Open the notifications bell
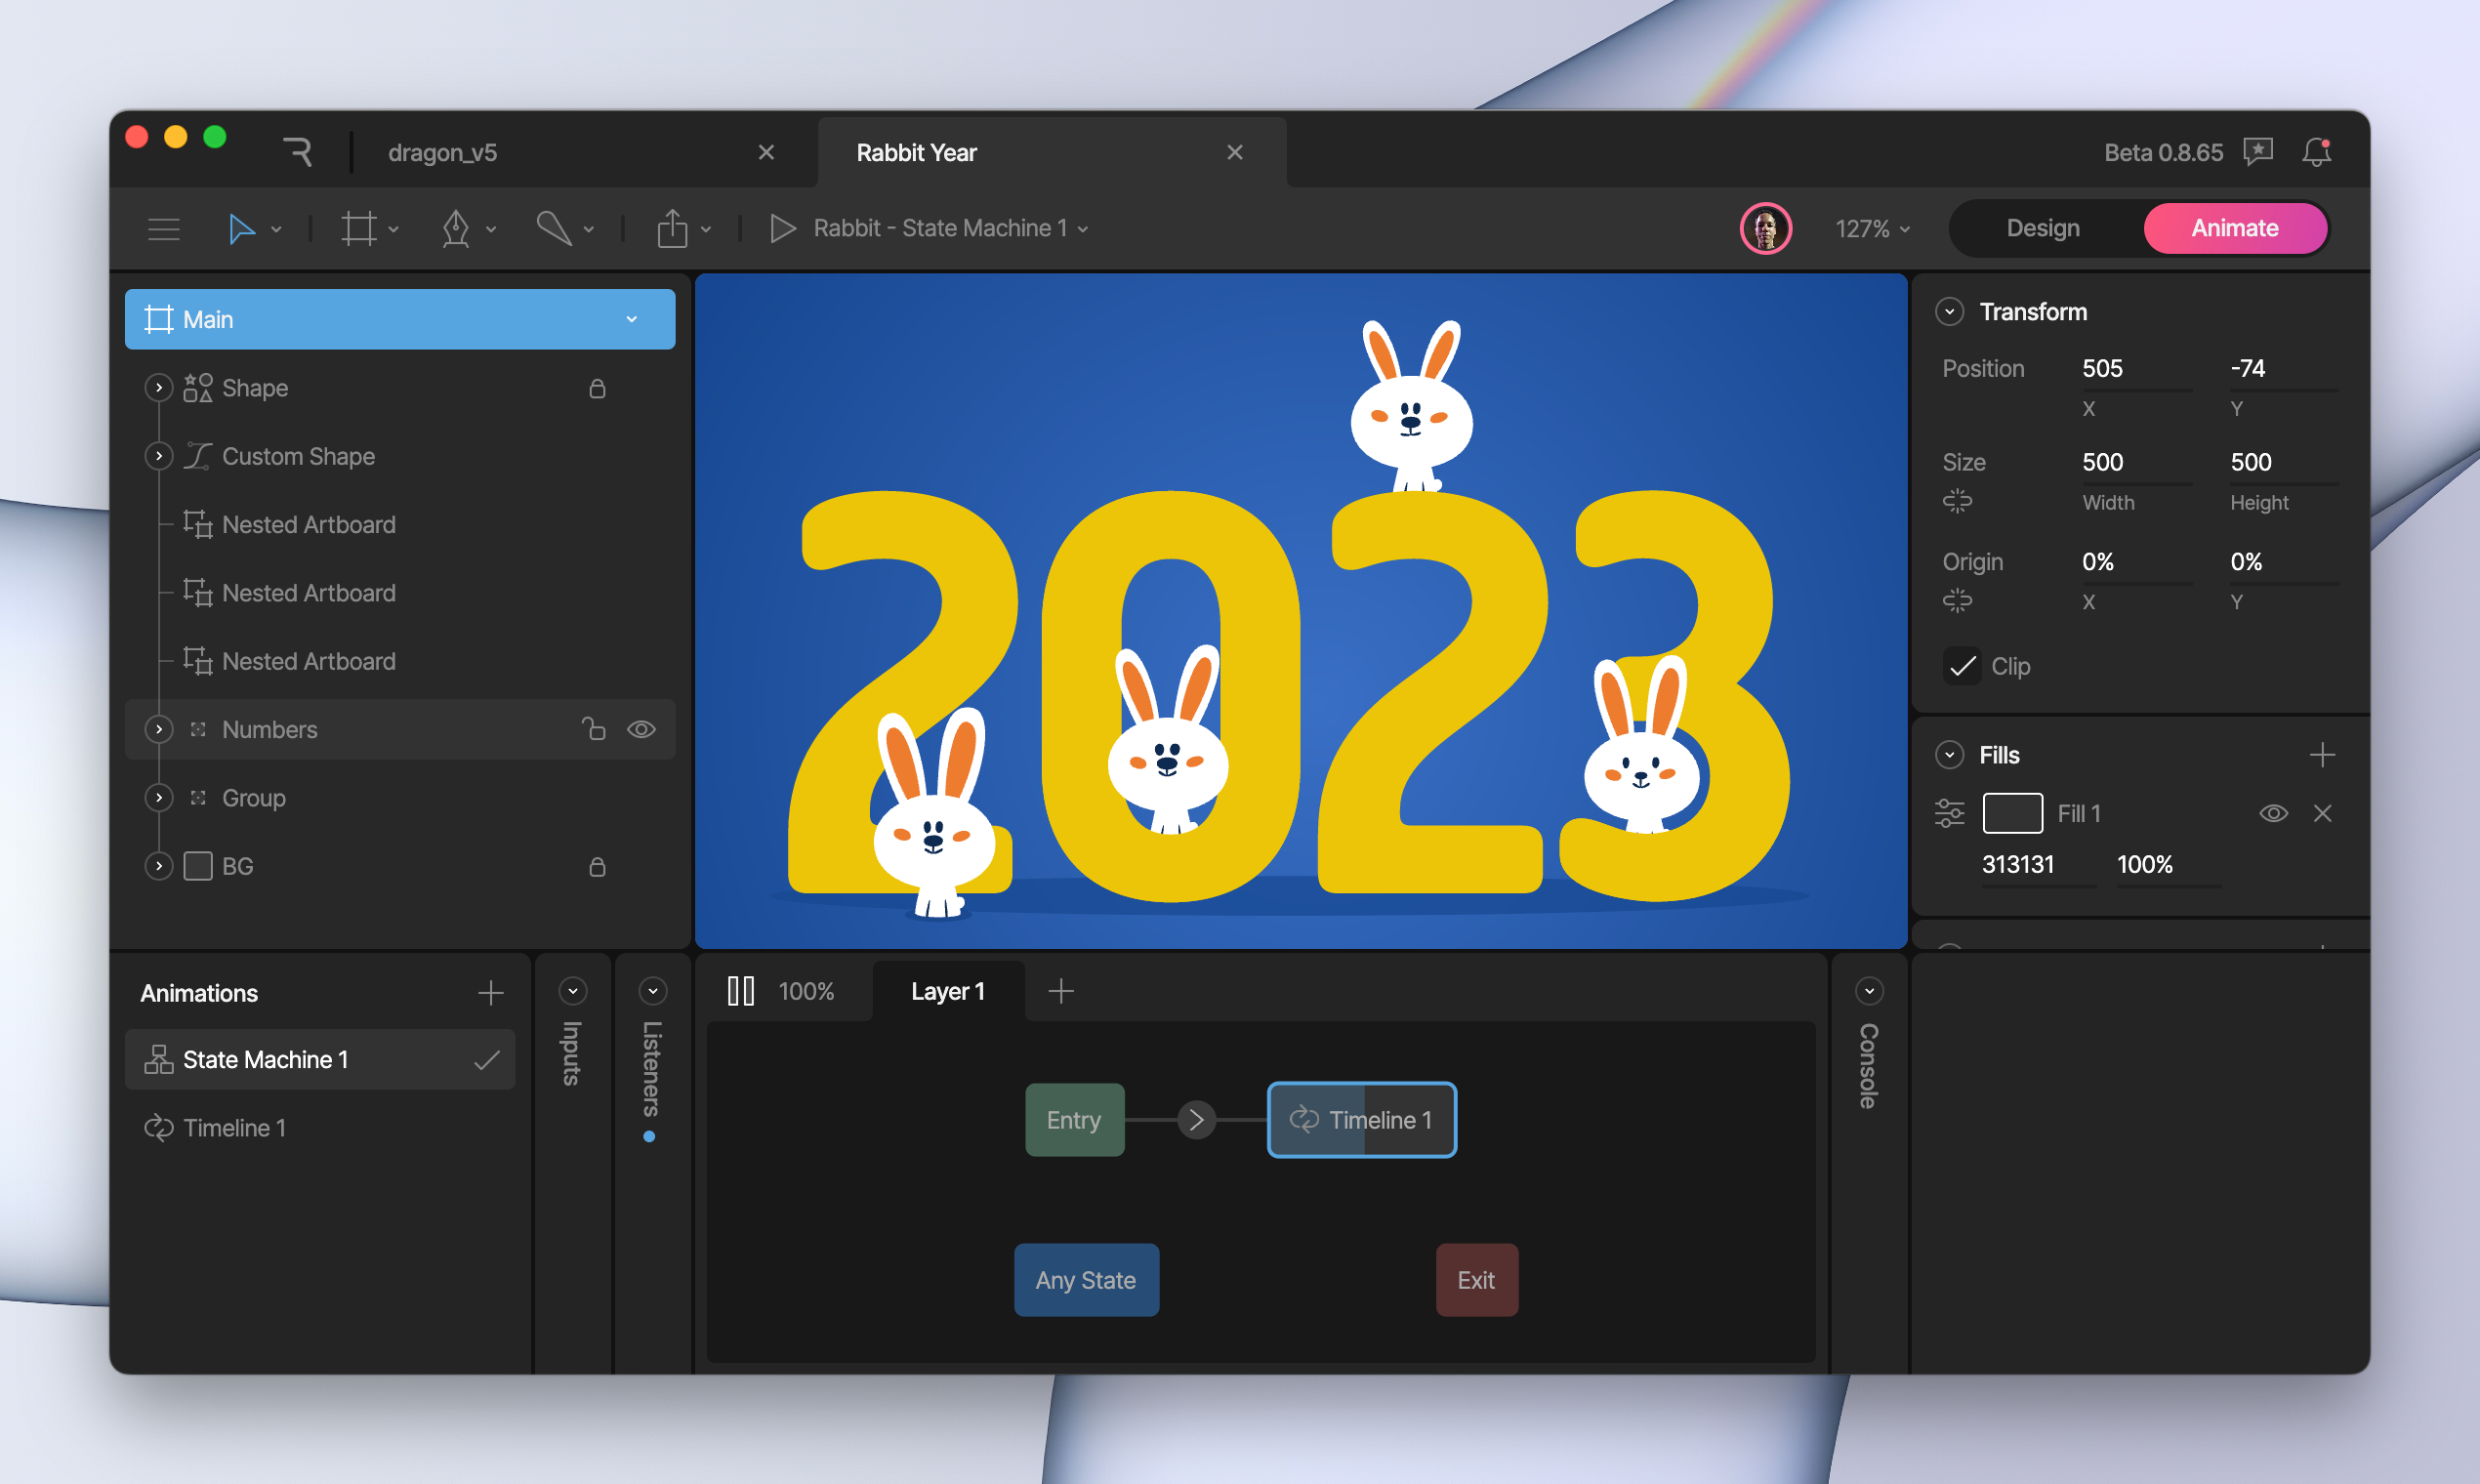Screen dimensions: 2480x1484 pos(2317,152)
